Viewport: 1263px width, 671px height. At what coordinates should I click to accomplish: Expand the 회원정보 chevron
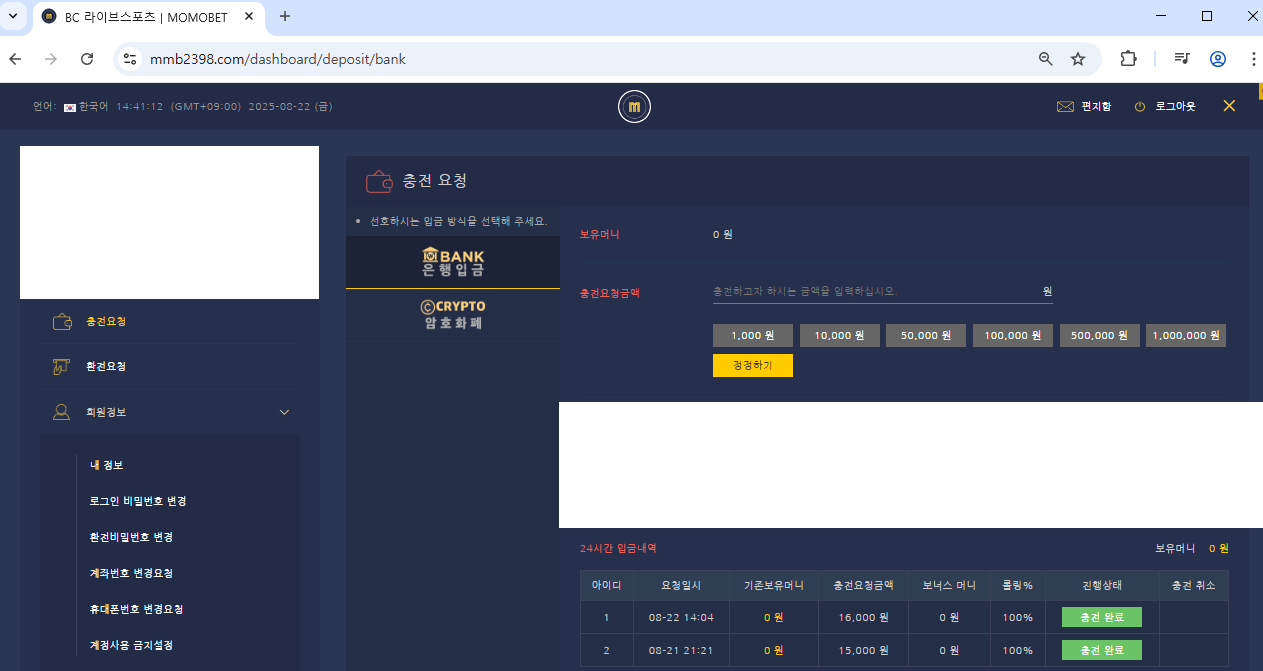pyautogui.click(x=284, y=412)
